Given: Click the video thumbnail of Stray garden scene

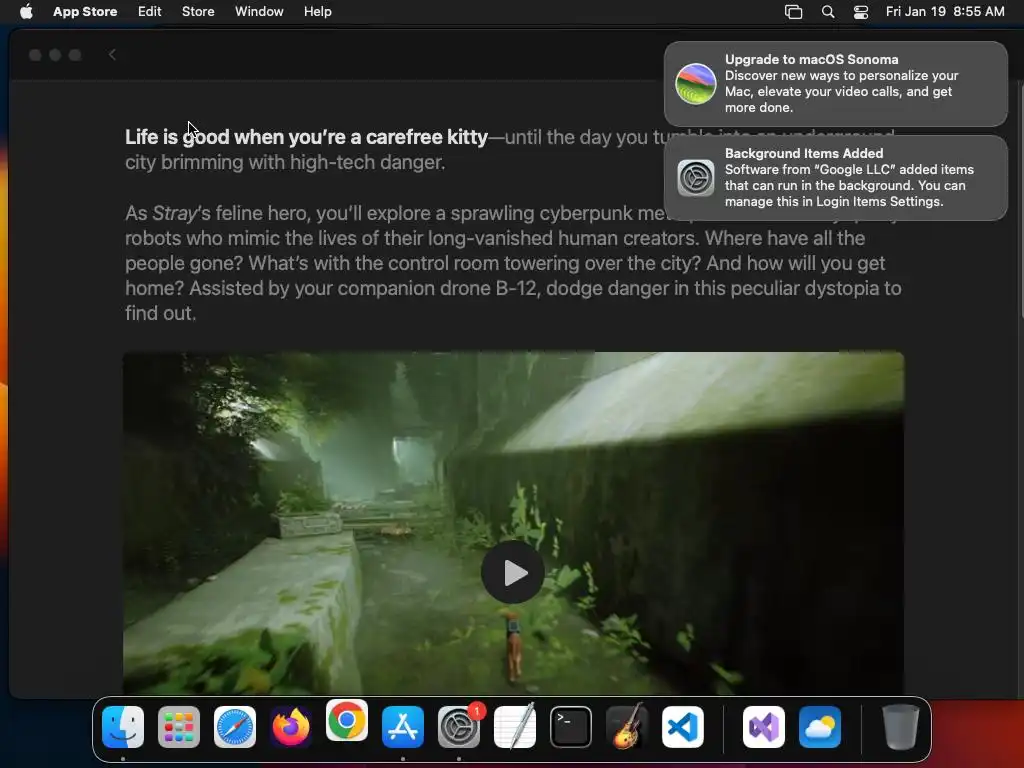Looking at the screenshot, I should 513,523.
